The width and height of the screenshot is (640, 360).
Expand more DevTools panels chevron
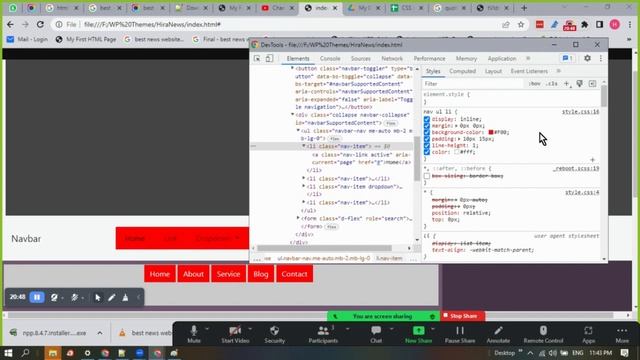coord(528,58)
